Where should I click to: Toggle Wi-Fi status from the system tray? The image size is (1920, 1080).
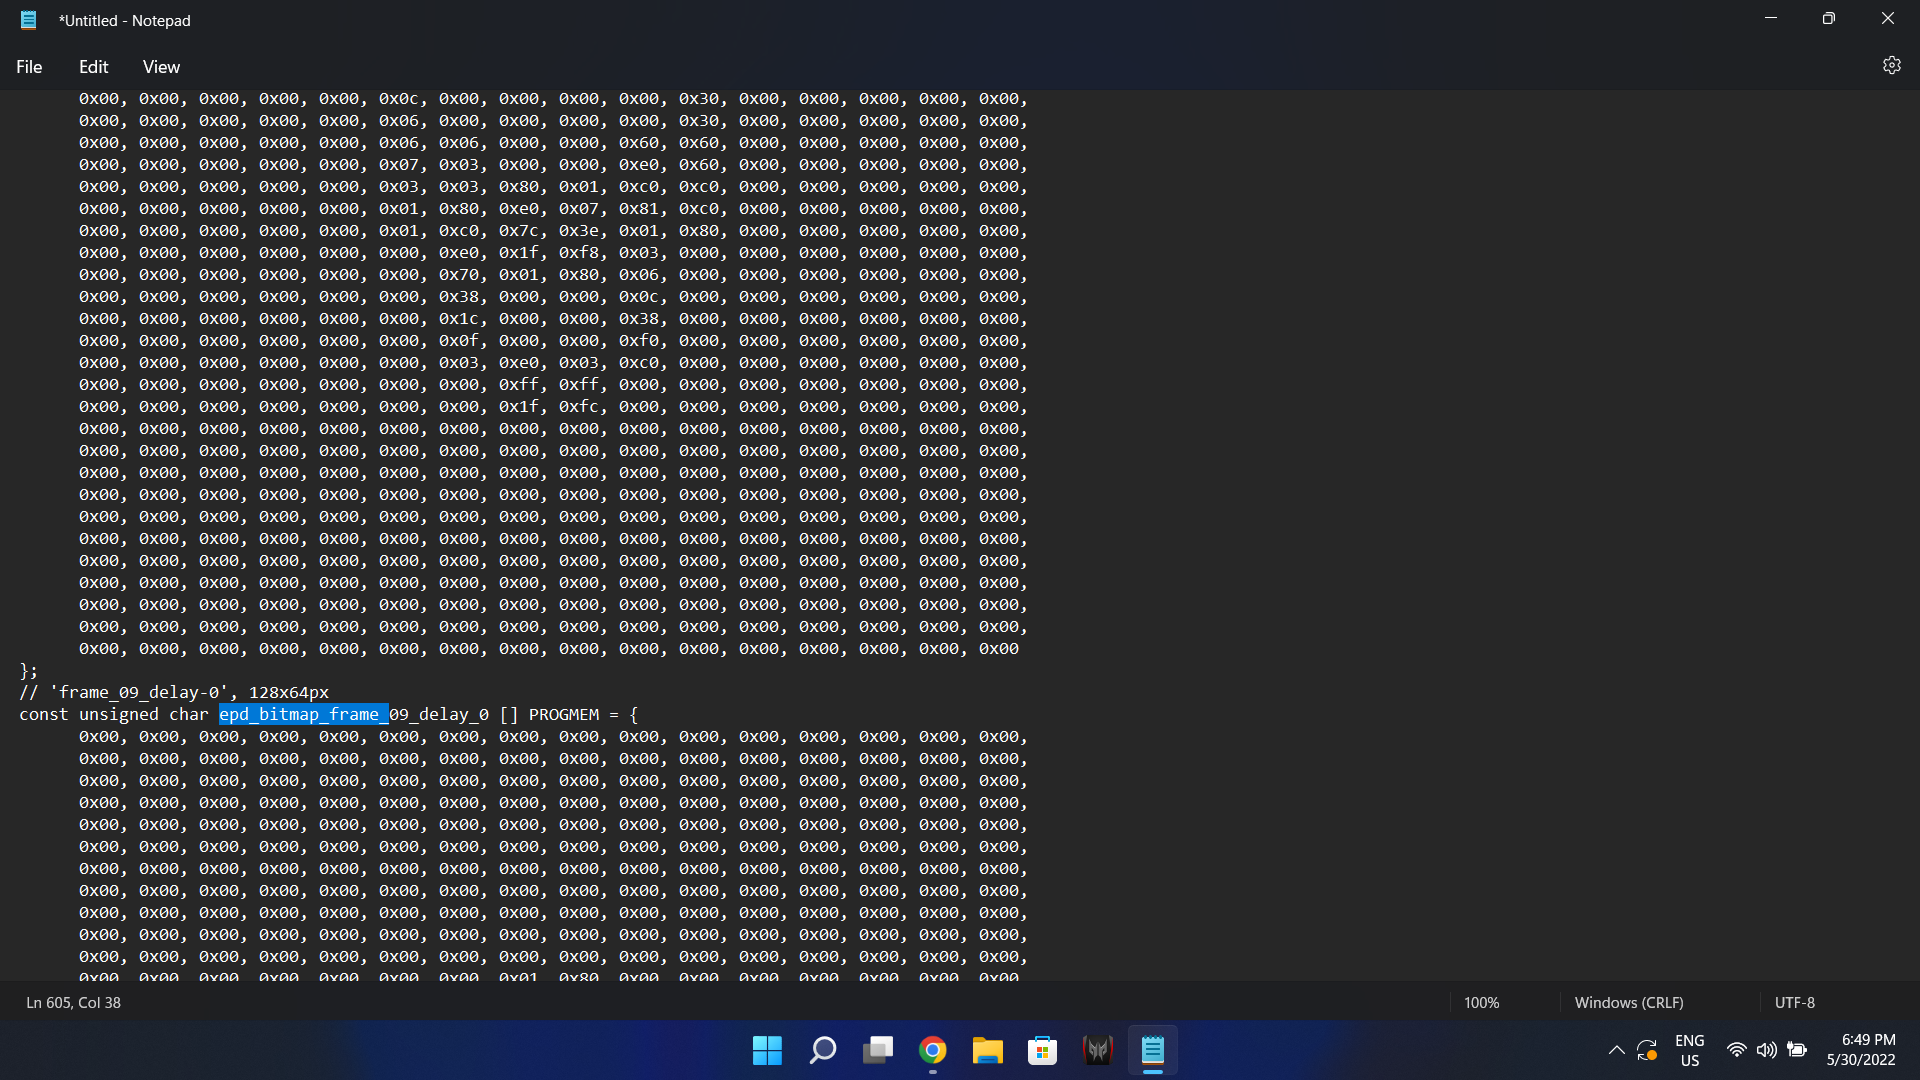1735,1050
